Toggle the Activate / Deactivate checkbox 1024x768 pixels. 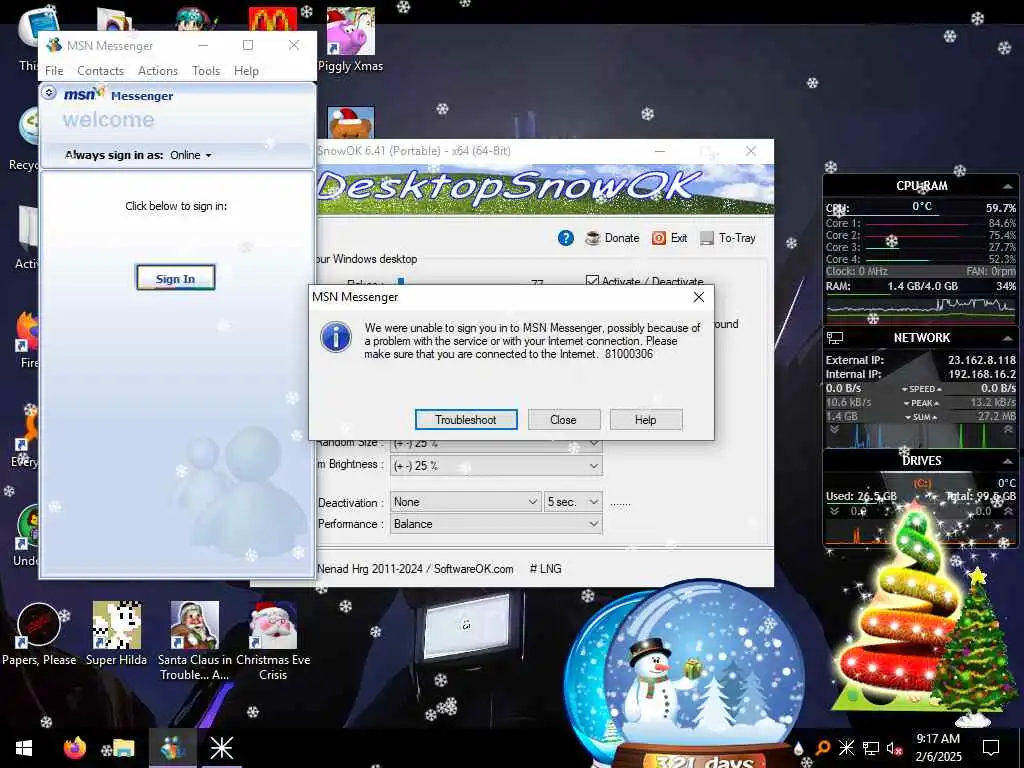pos(592,281)
